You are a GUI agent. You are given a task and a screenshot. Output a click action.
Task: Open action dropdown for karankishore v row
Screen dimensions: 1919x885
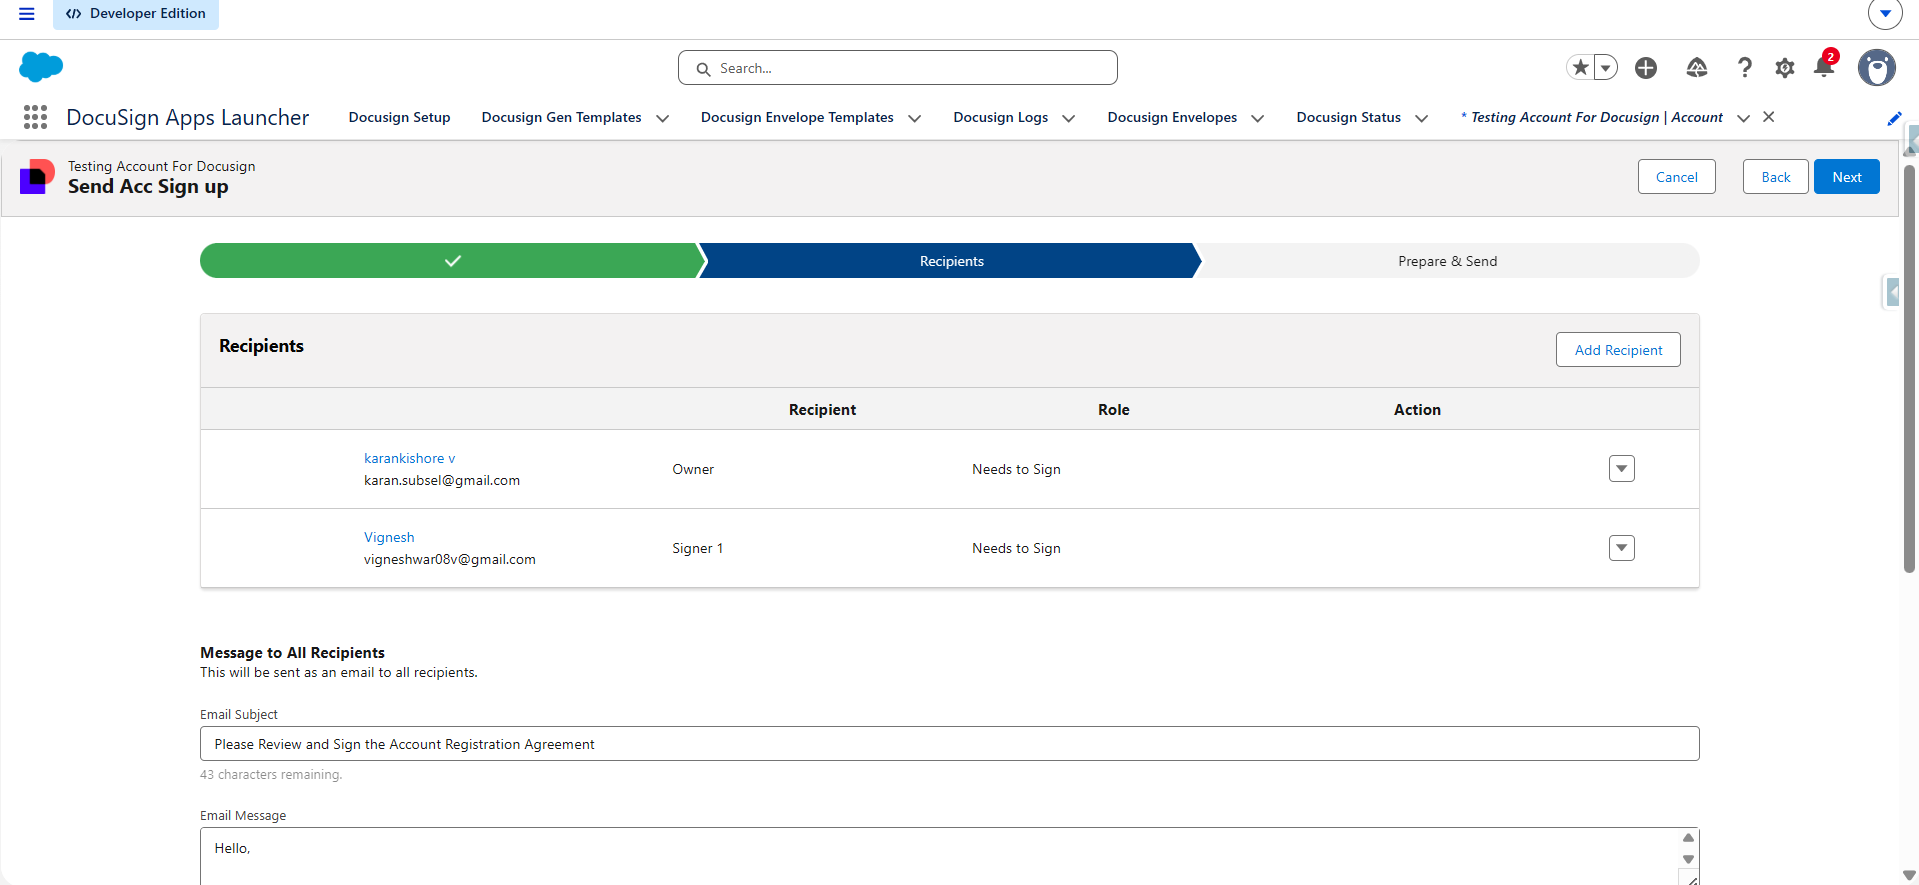click(1622, 469)
